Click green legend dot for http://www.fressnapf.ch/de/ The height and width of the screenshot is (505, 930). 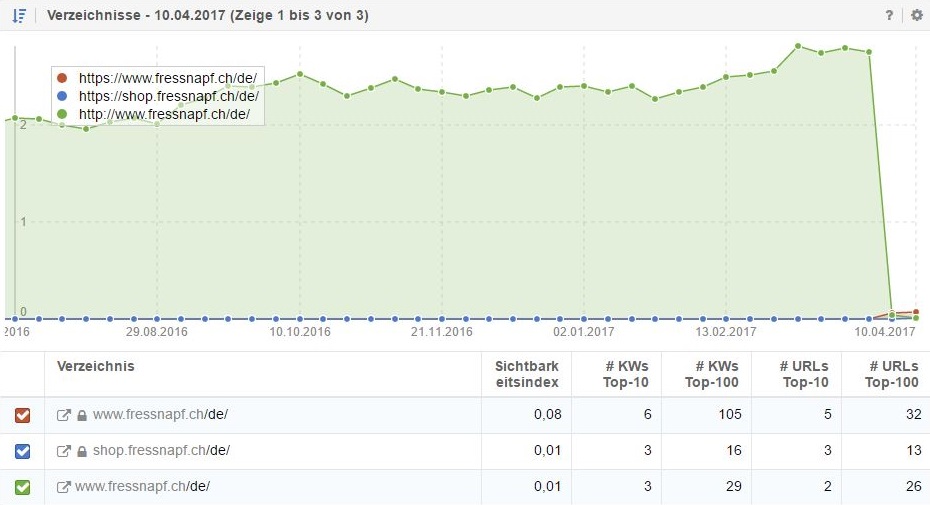point(63,115)
